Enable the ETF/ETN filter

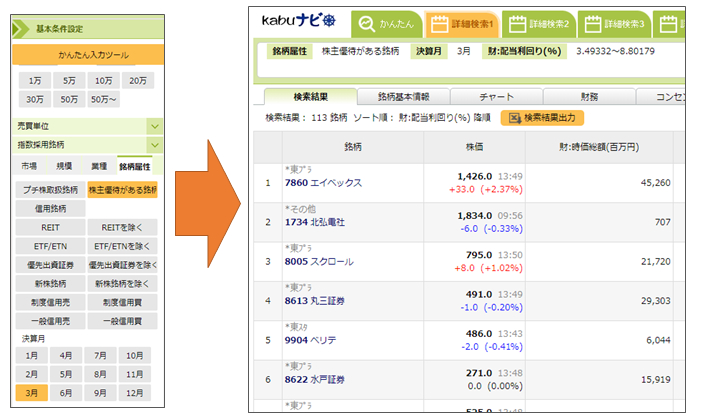(x=50, y=246)
